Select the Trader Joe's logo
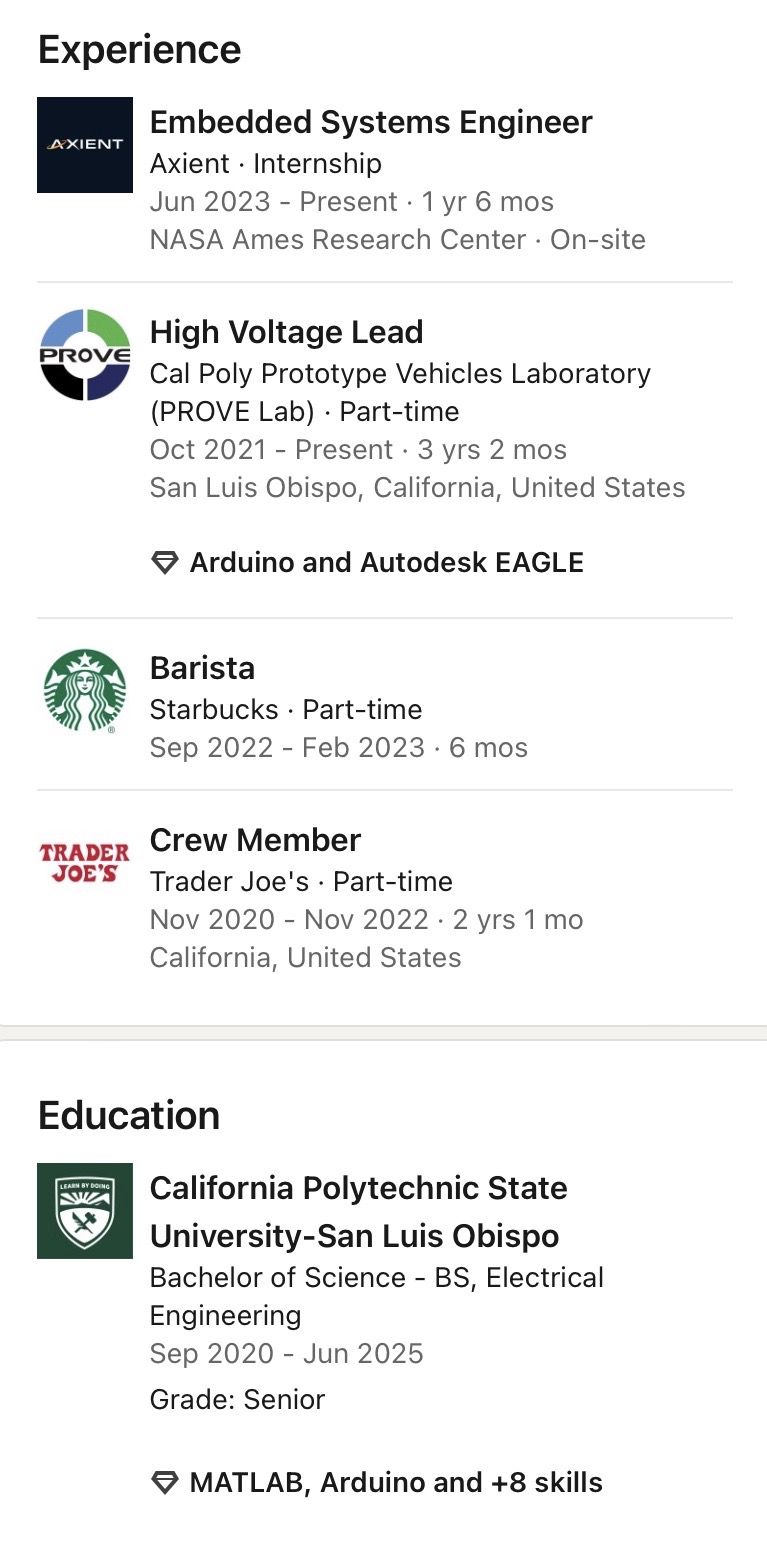The width and height of the screenshot is (767, 1542). 85,862
